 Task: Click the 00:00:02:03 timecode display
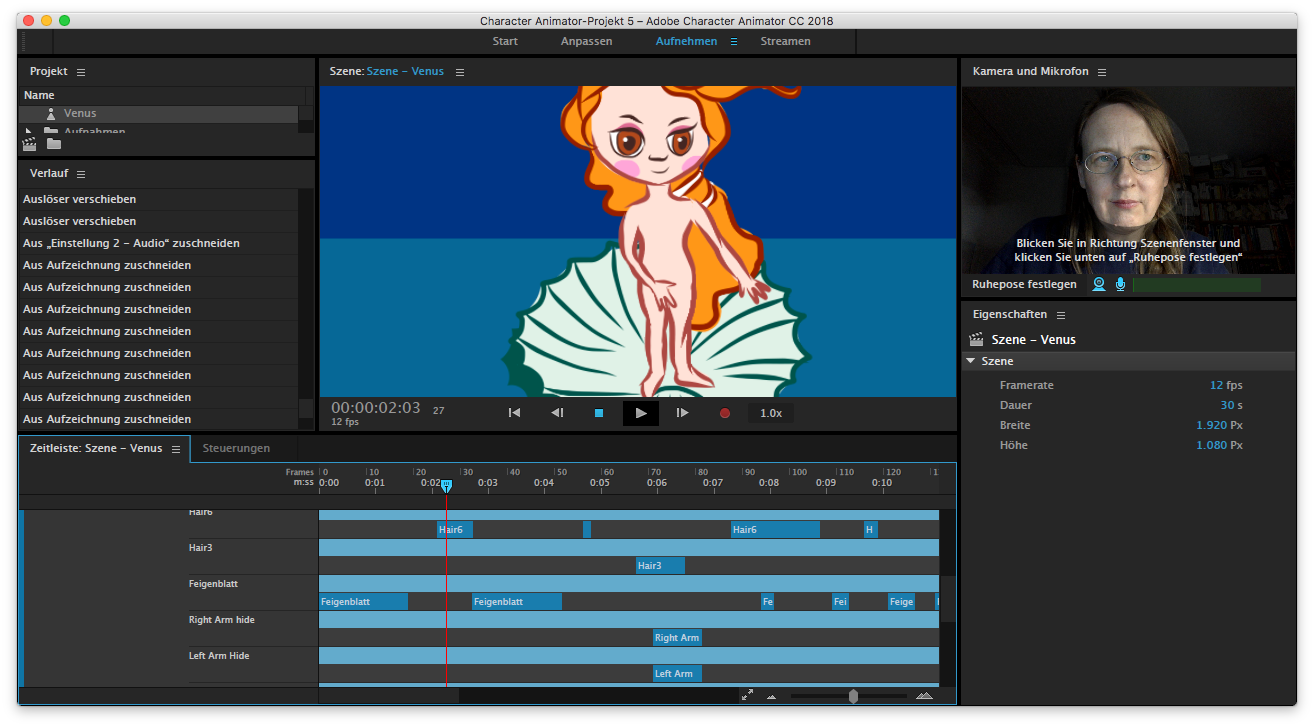click(x=376, y=408)
